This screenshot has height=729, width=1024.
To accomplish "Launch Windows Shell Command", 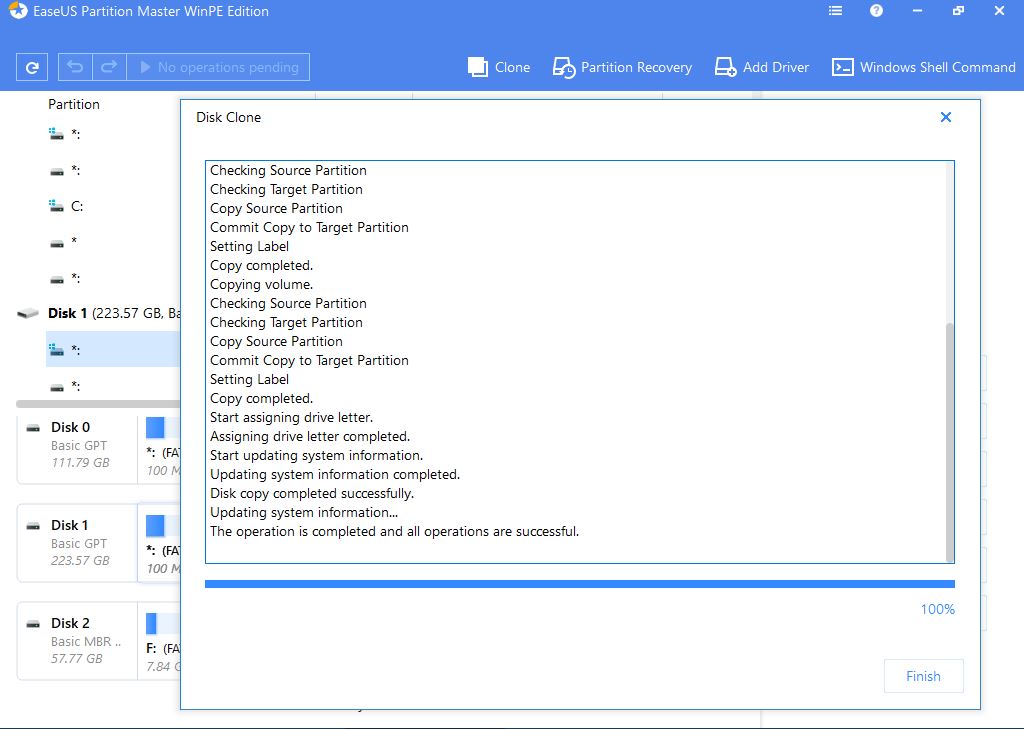I will (x=924, y=67).
